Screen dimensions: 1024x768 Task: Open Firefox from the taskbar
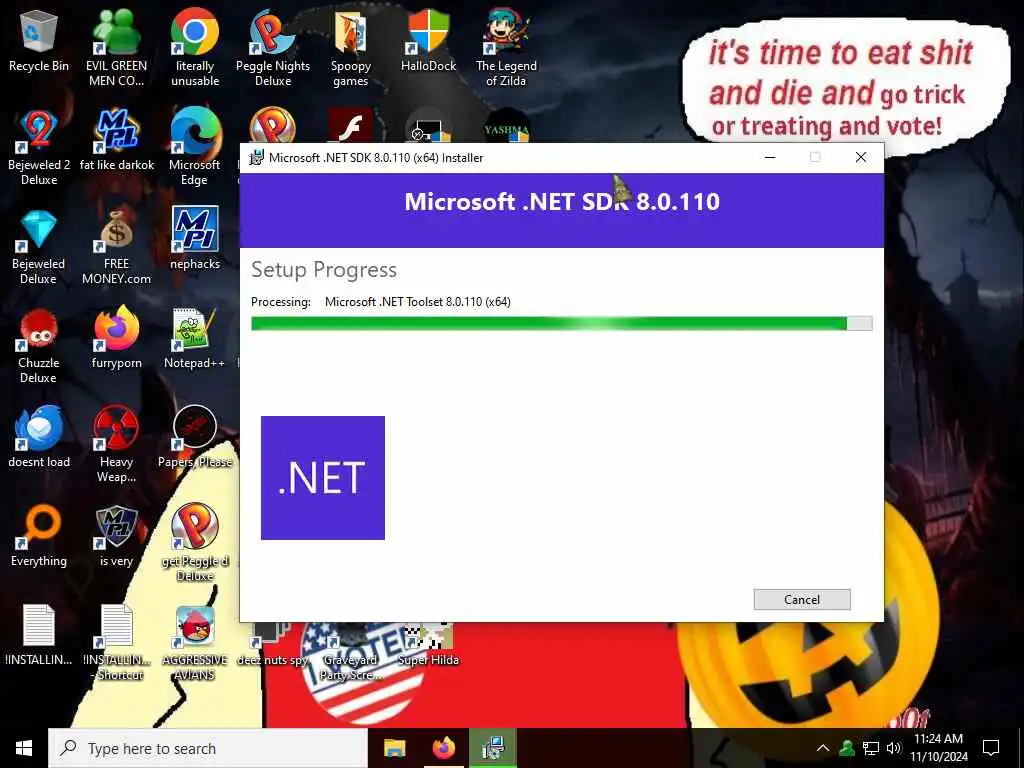[x=443, y=748]
